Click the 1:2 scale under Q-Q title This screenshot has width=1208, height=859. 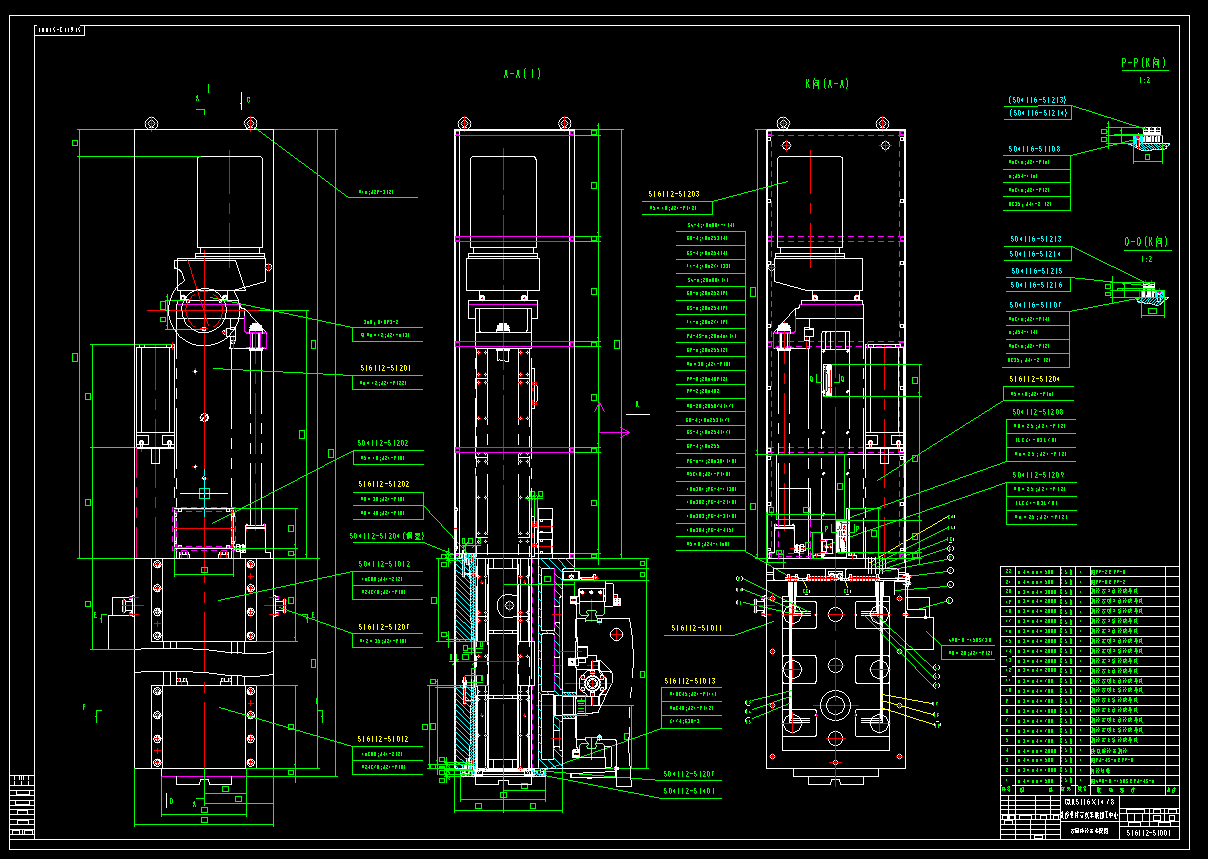pos(1146,258)
